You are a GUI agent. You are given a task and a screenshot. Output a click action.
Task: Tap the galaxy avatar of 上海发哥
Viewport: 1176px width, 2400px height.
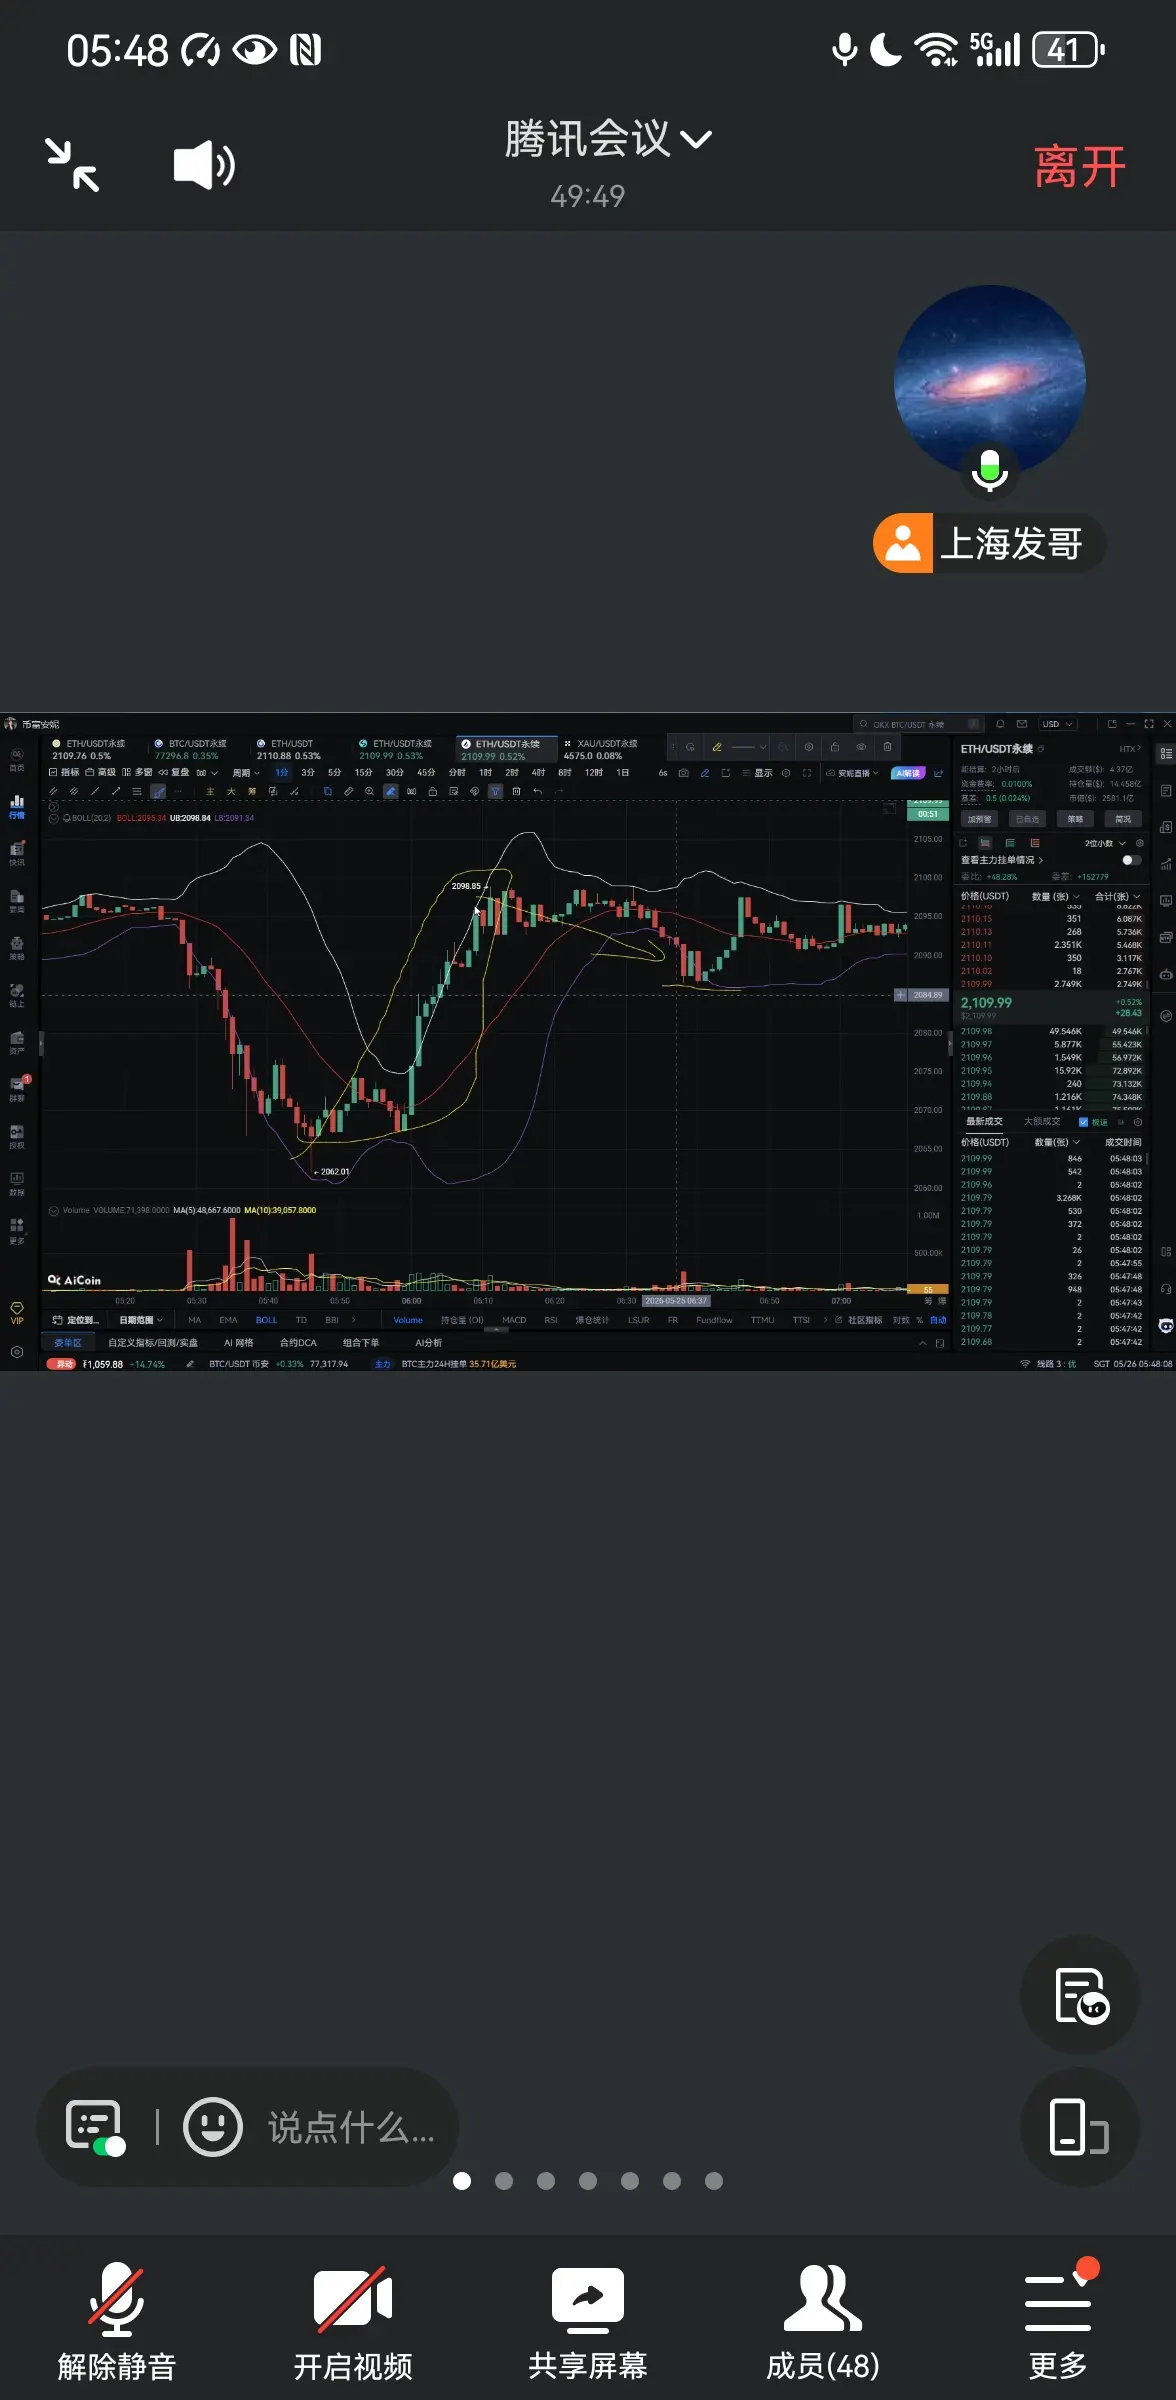pos(989,380)
